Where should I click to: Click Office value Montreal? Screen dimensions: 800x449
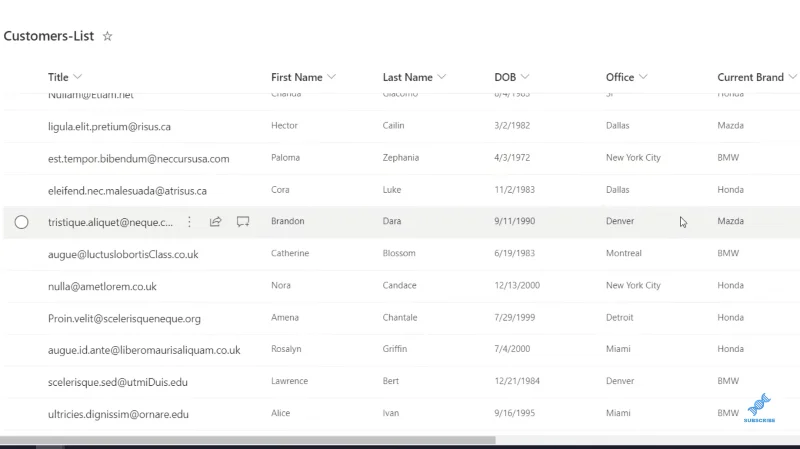click(623, 253)
